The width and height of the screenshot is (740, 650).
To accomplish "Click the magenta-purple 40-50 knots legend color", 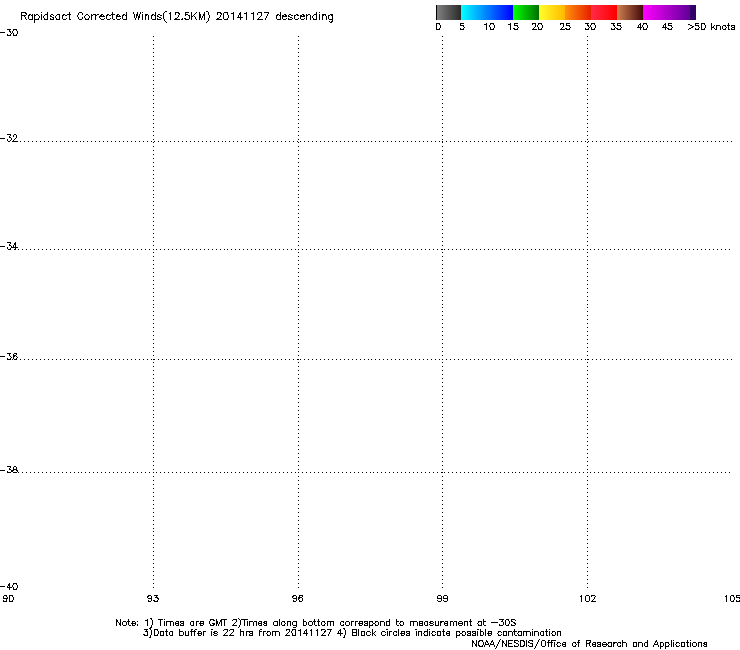I will click(x=669, y=12).
